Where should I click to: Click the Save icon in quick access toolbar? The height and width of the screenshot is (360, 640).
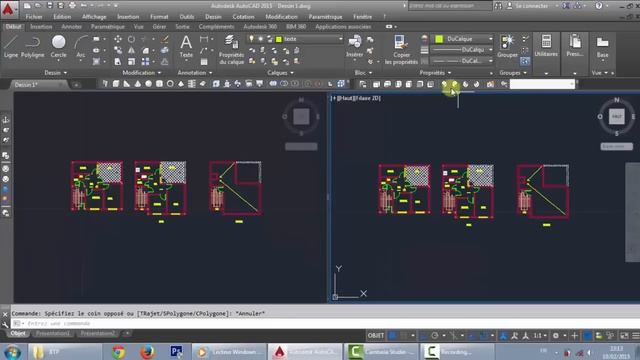[49, 6]
